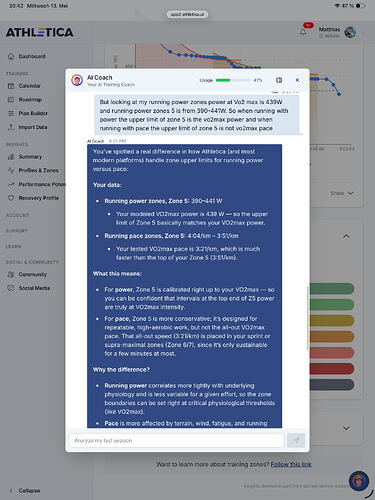Click the Profiles & Zones icon
Screen dimensions: 375x500
(11, 170)
